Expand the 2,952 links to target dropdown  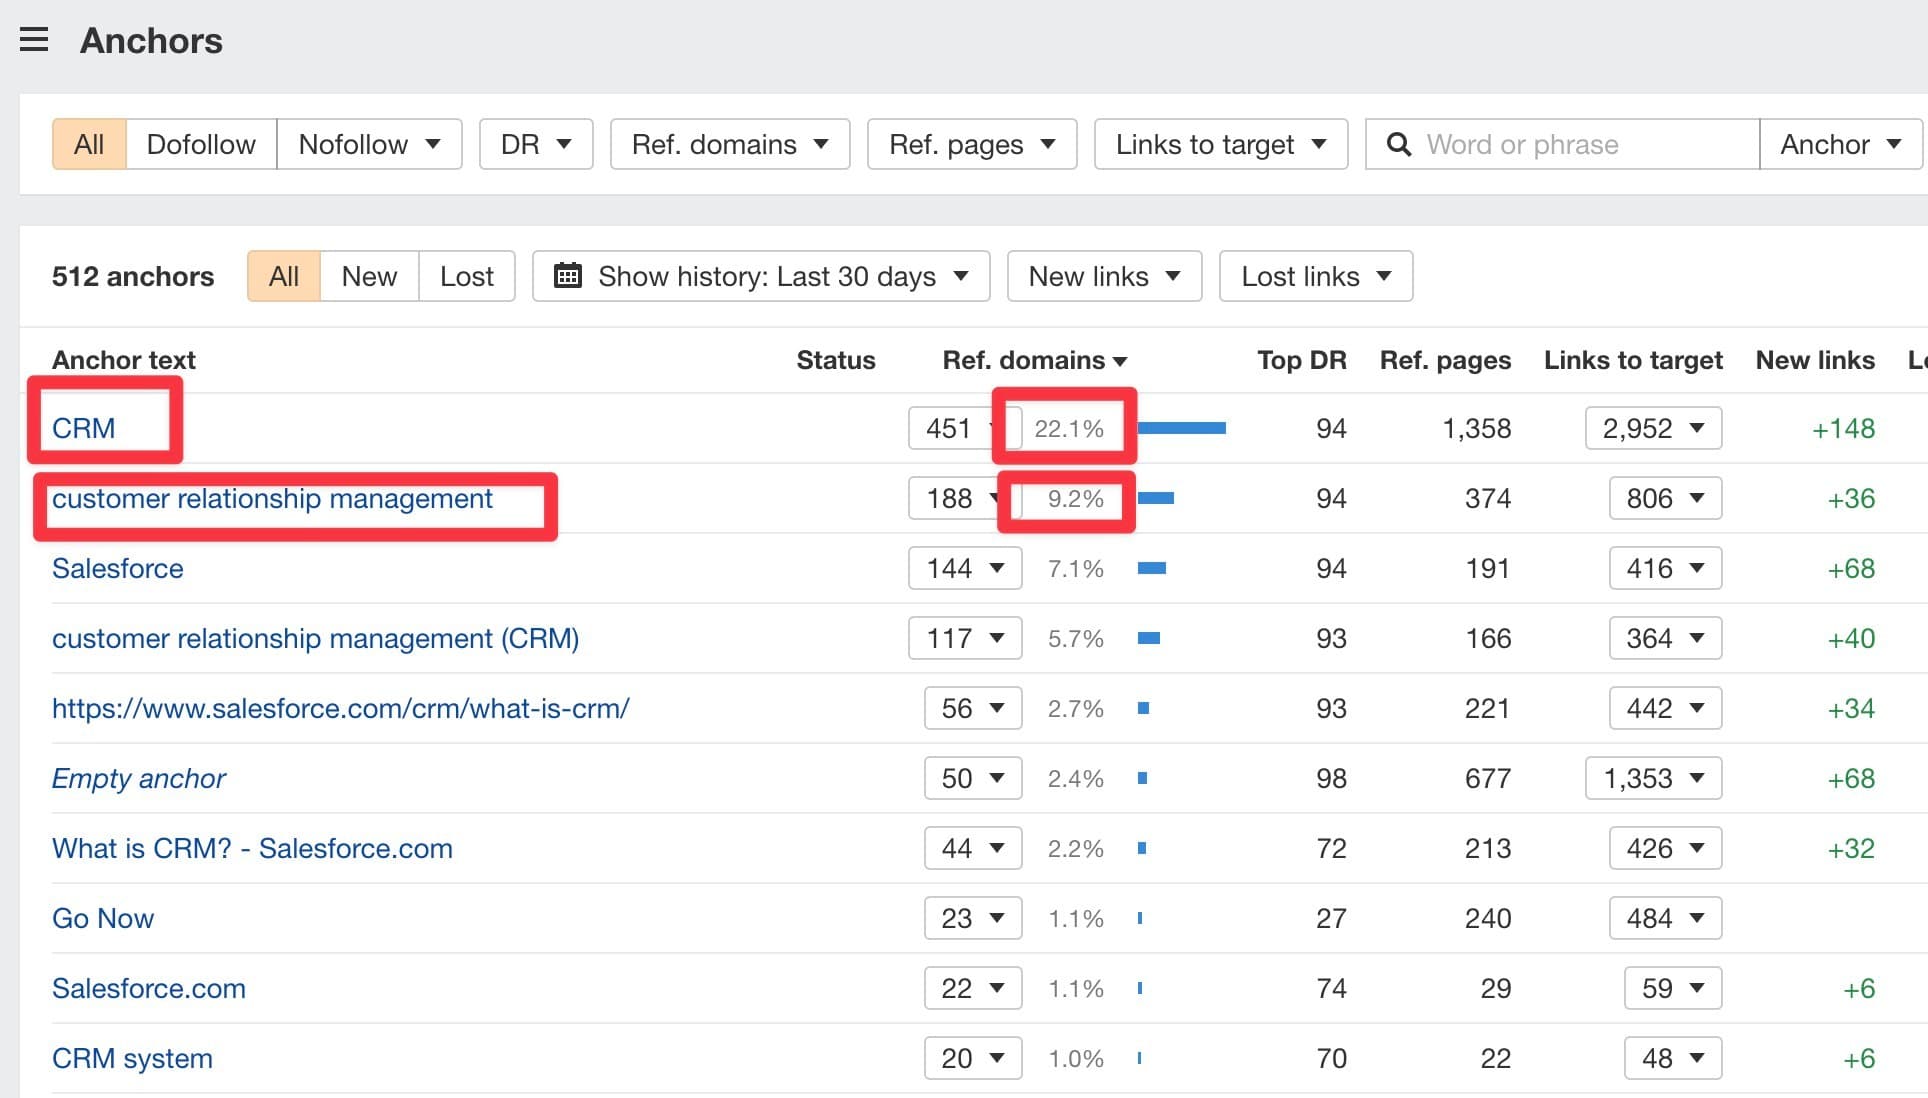(x=1654, y=428)
